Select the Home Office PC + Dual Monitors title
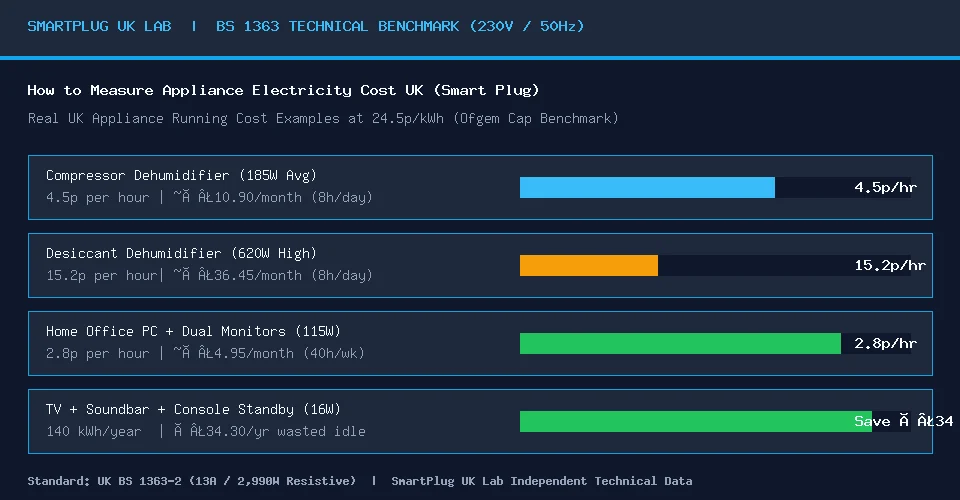 193,331
